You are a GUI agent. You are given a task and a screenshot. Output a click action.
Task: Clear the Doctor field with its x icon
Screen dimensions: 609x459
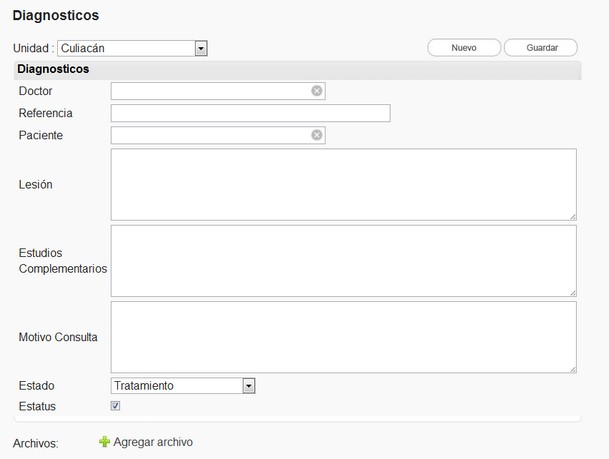316,91
